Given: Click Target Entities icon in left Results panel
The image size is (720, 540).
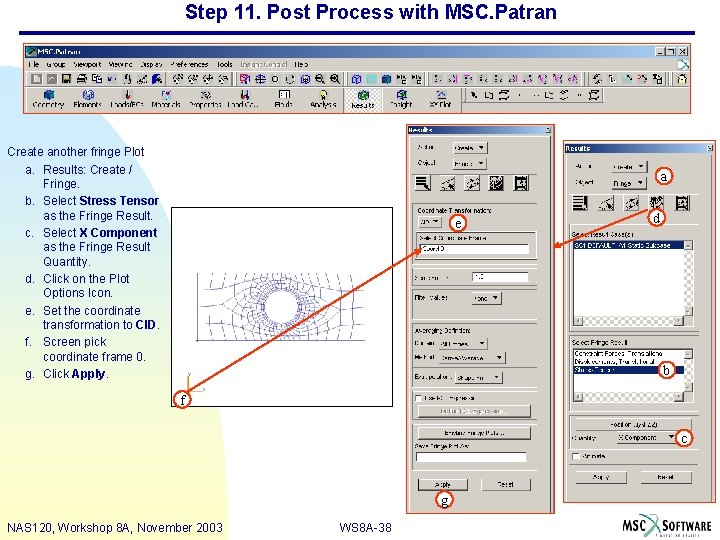Looking at the screenshot, I should coord(447,183).
